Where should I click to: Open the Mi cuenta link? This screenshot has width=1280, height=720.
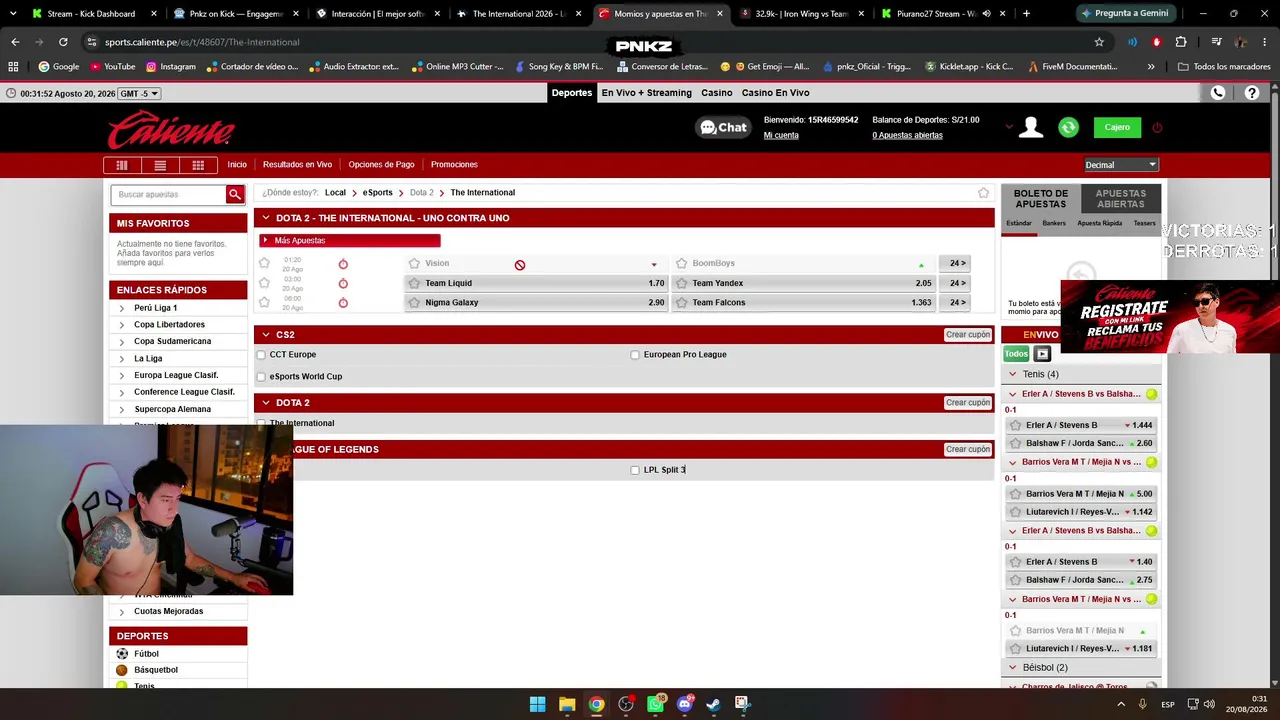pos(781,136)
